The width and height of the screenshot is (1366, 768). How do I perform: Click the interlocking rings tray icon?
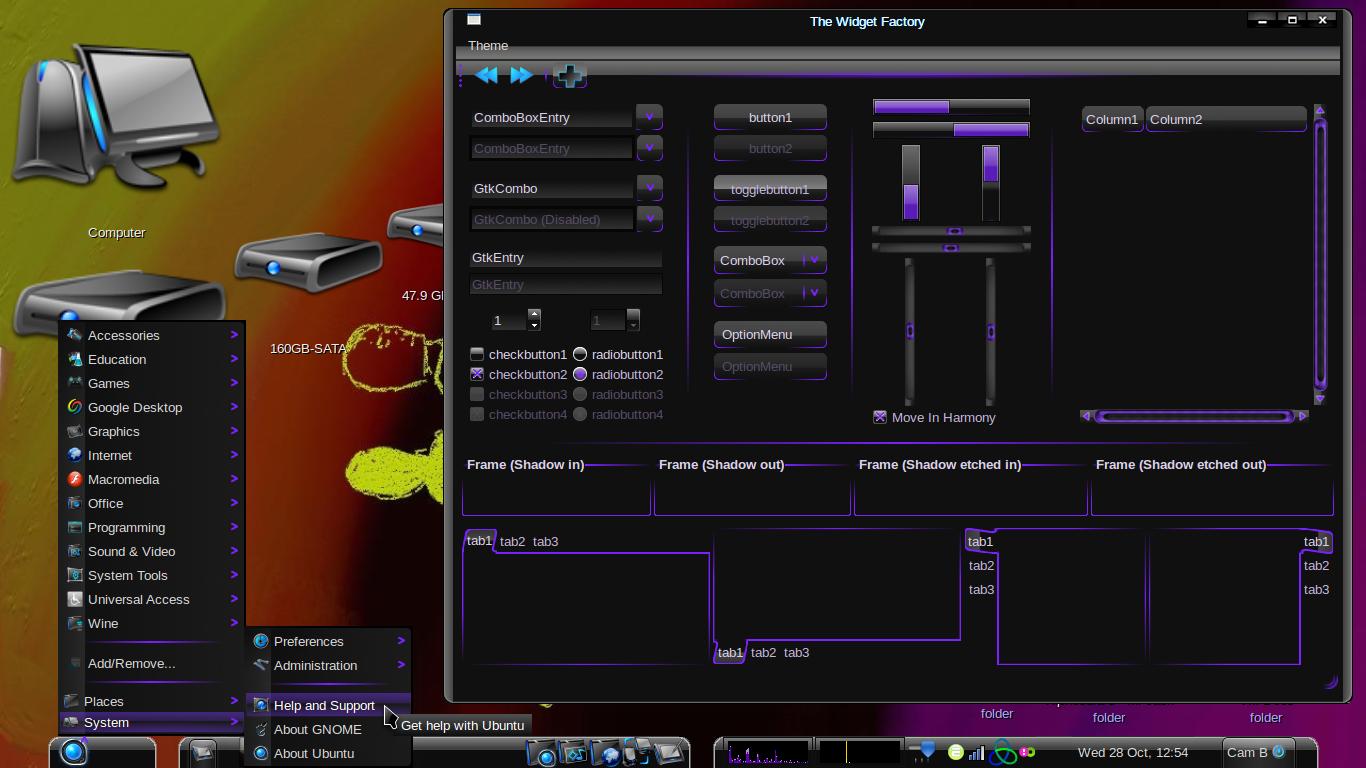pos(1003,753)
